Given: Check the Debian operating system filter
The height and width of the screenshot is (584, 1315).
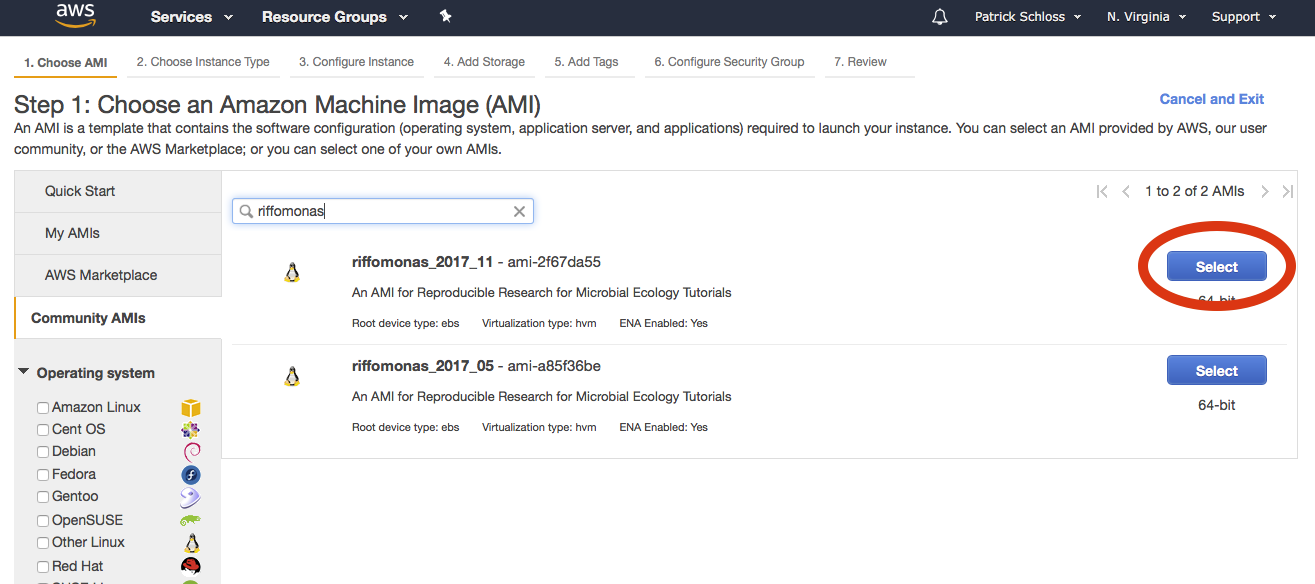Looking at the screenshot, I should [43, 451].
